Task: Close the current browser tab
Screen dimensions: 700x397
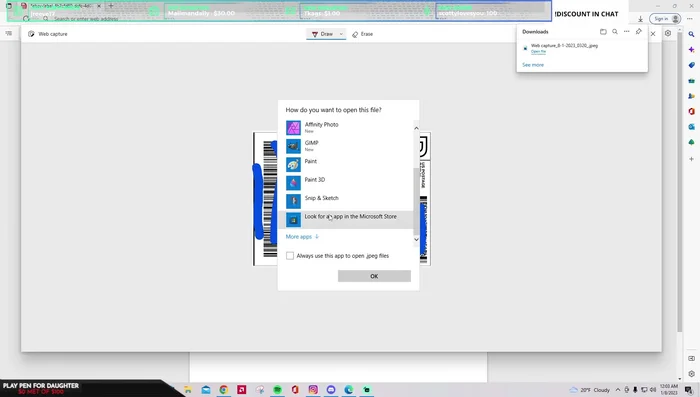Action: (99, 6)
